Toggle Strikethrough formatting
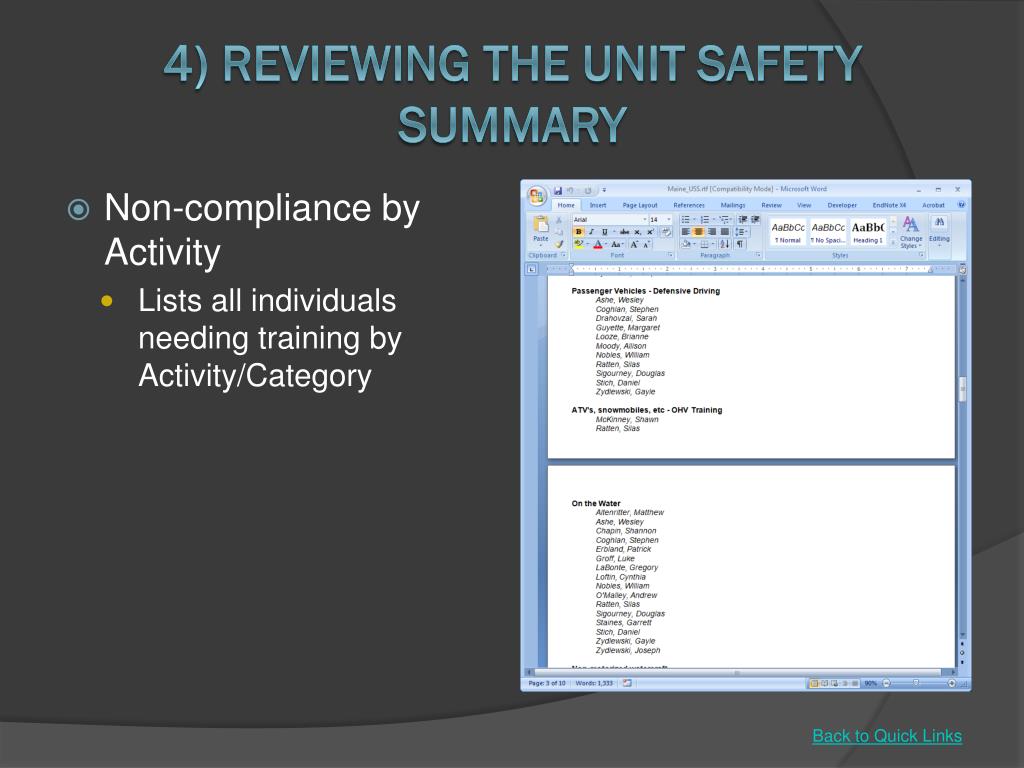The height and width of the screenshot is (768, 1024). [x=624, y=232]
